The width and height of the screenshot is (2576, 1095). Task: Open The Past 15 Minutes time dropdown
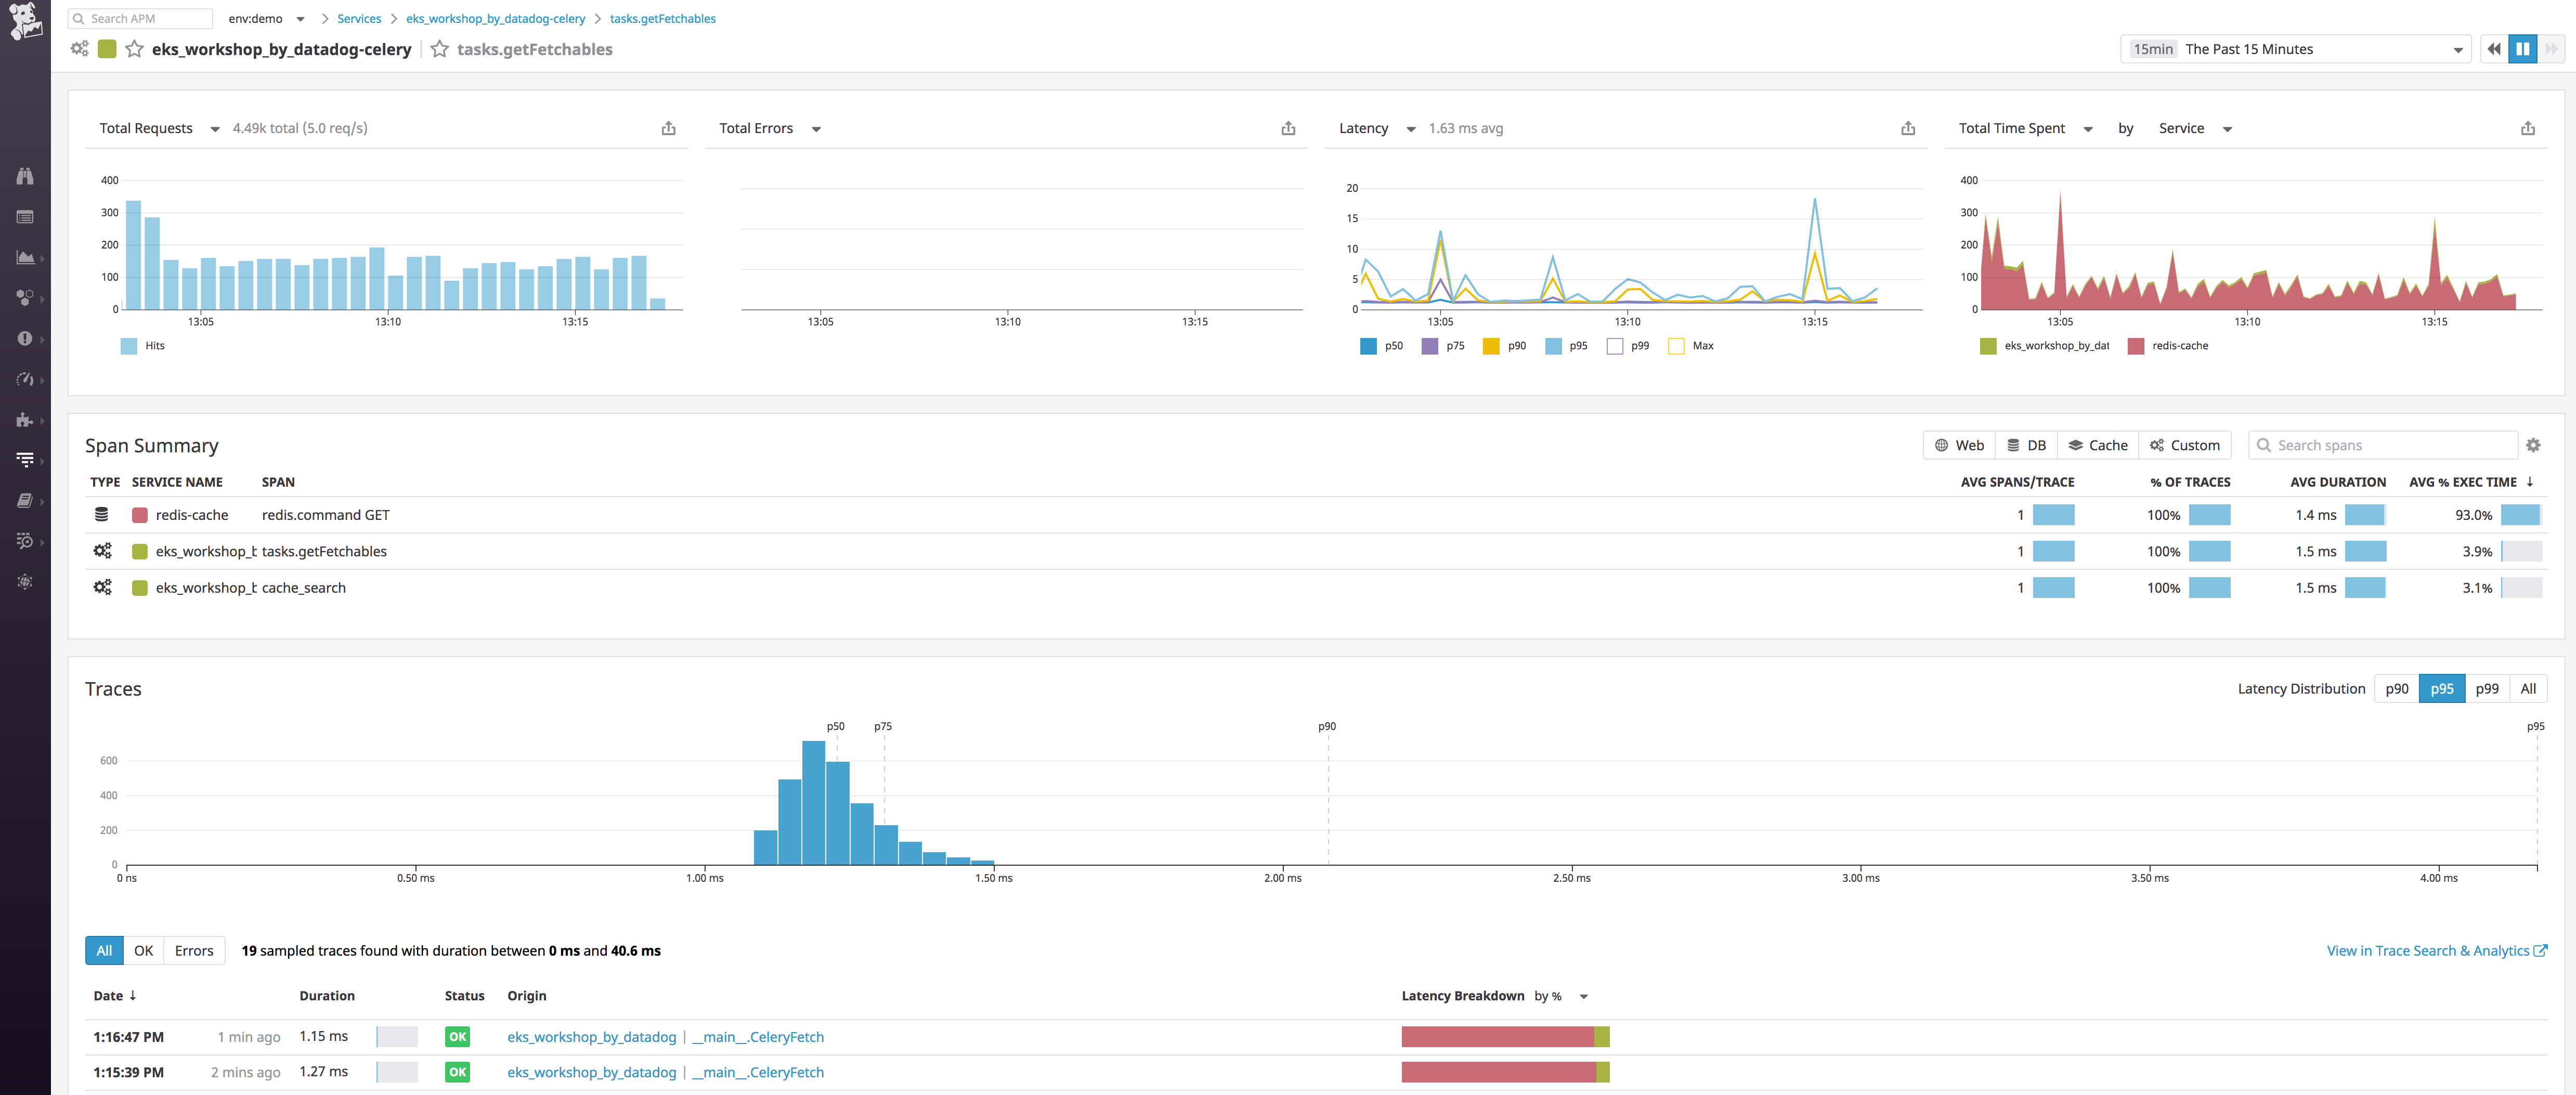[x=2295, y=49]
